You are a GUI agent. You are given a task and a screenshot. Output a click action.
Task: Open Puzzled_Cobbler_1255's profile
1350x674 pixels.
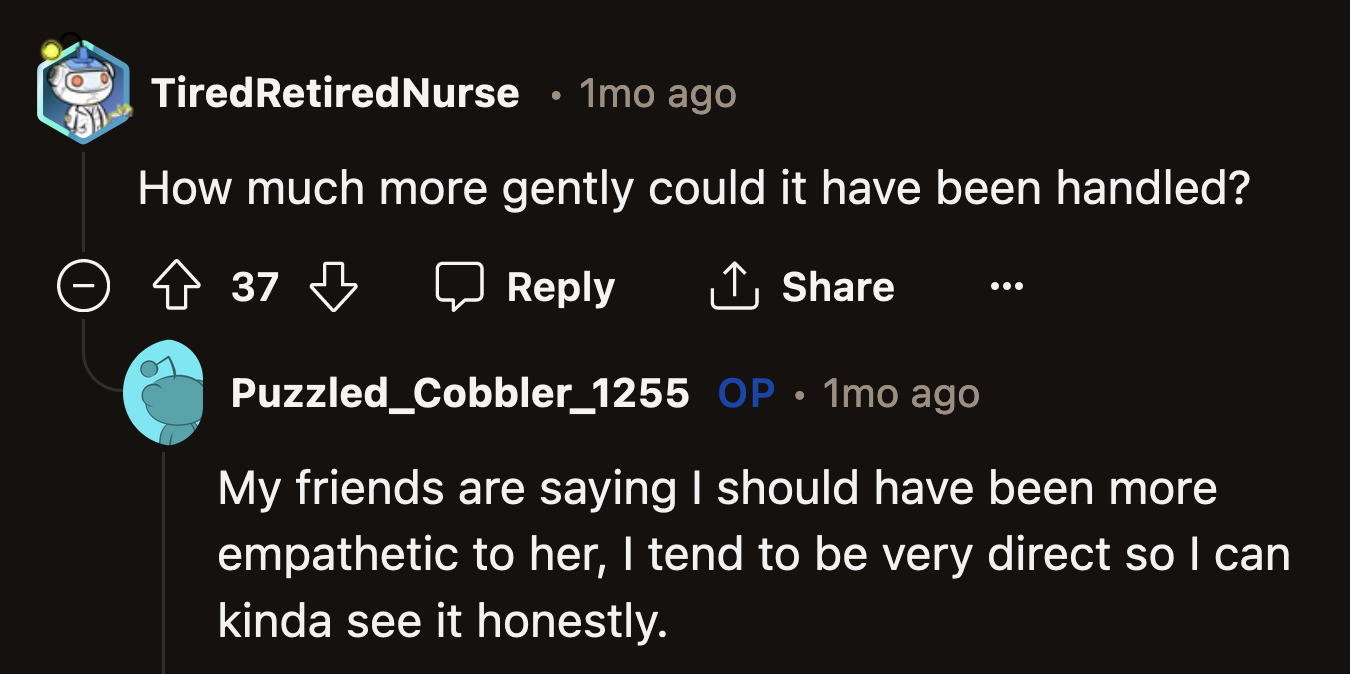click(x=461, y=393)
